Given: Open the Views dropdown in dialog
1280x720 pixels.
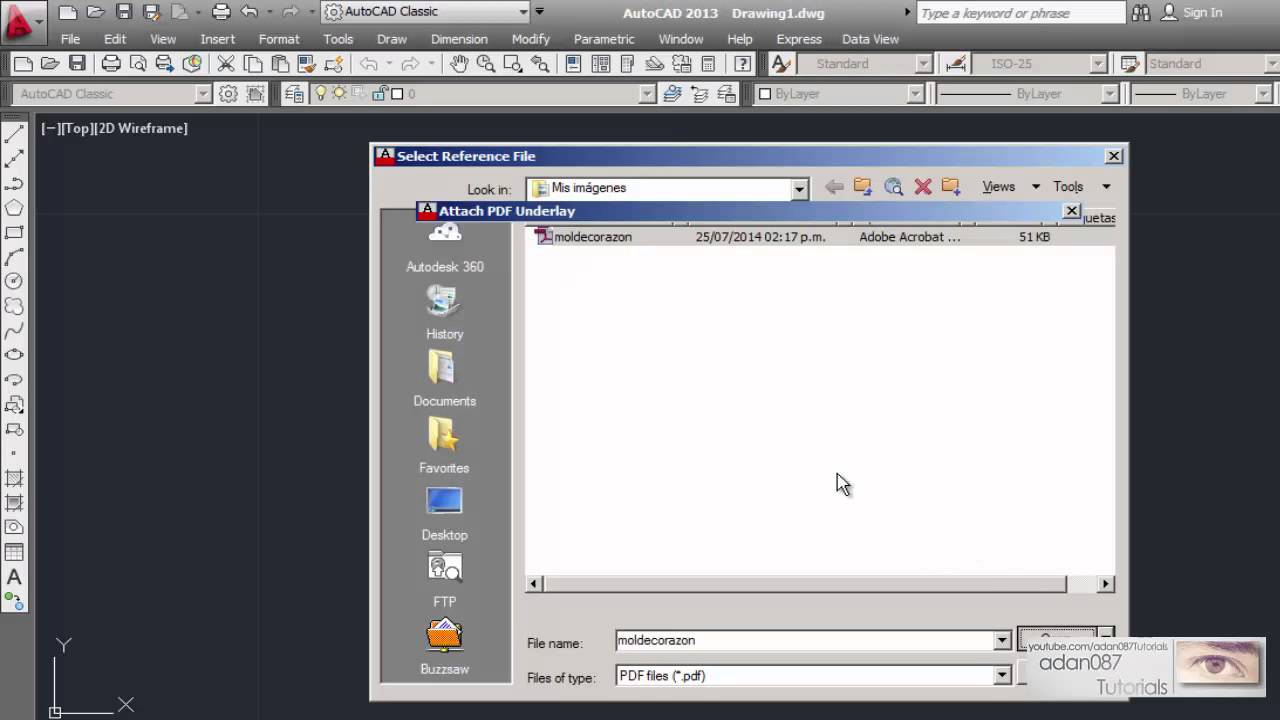Looking at the screenshot, I should pos(1010,187).
